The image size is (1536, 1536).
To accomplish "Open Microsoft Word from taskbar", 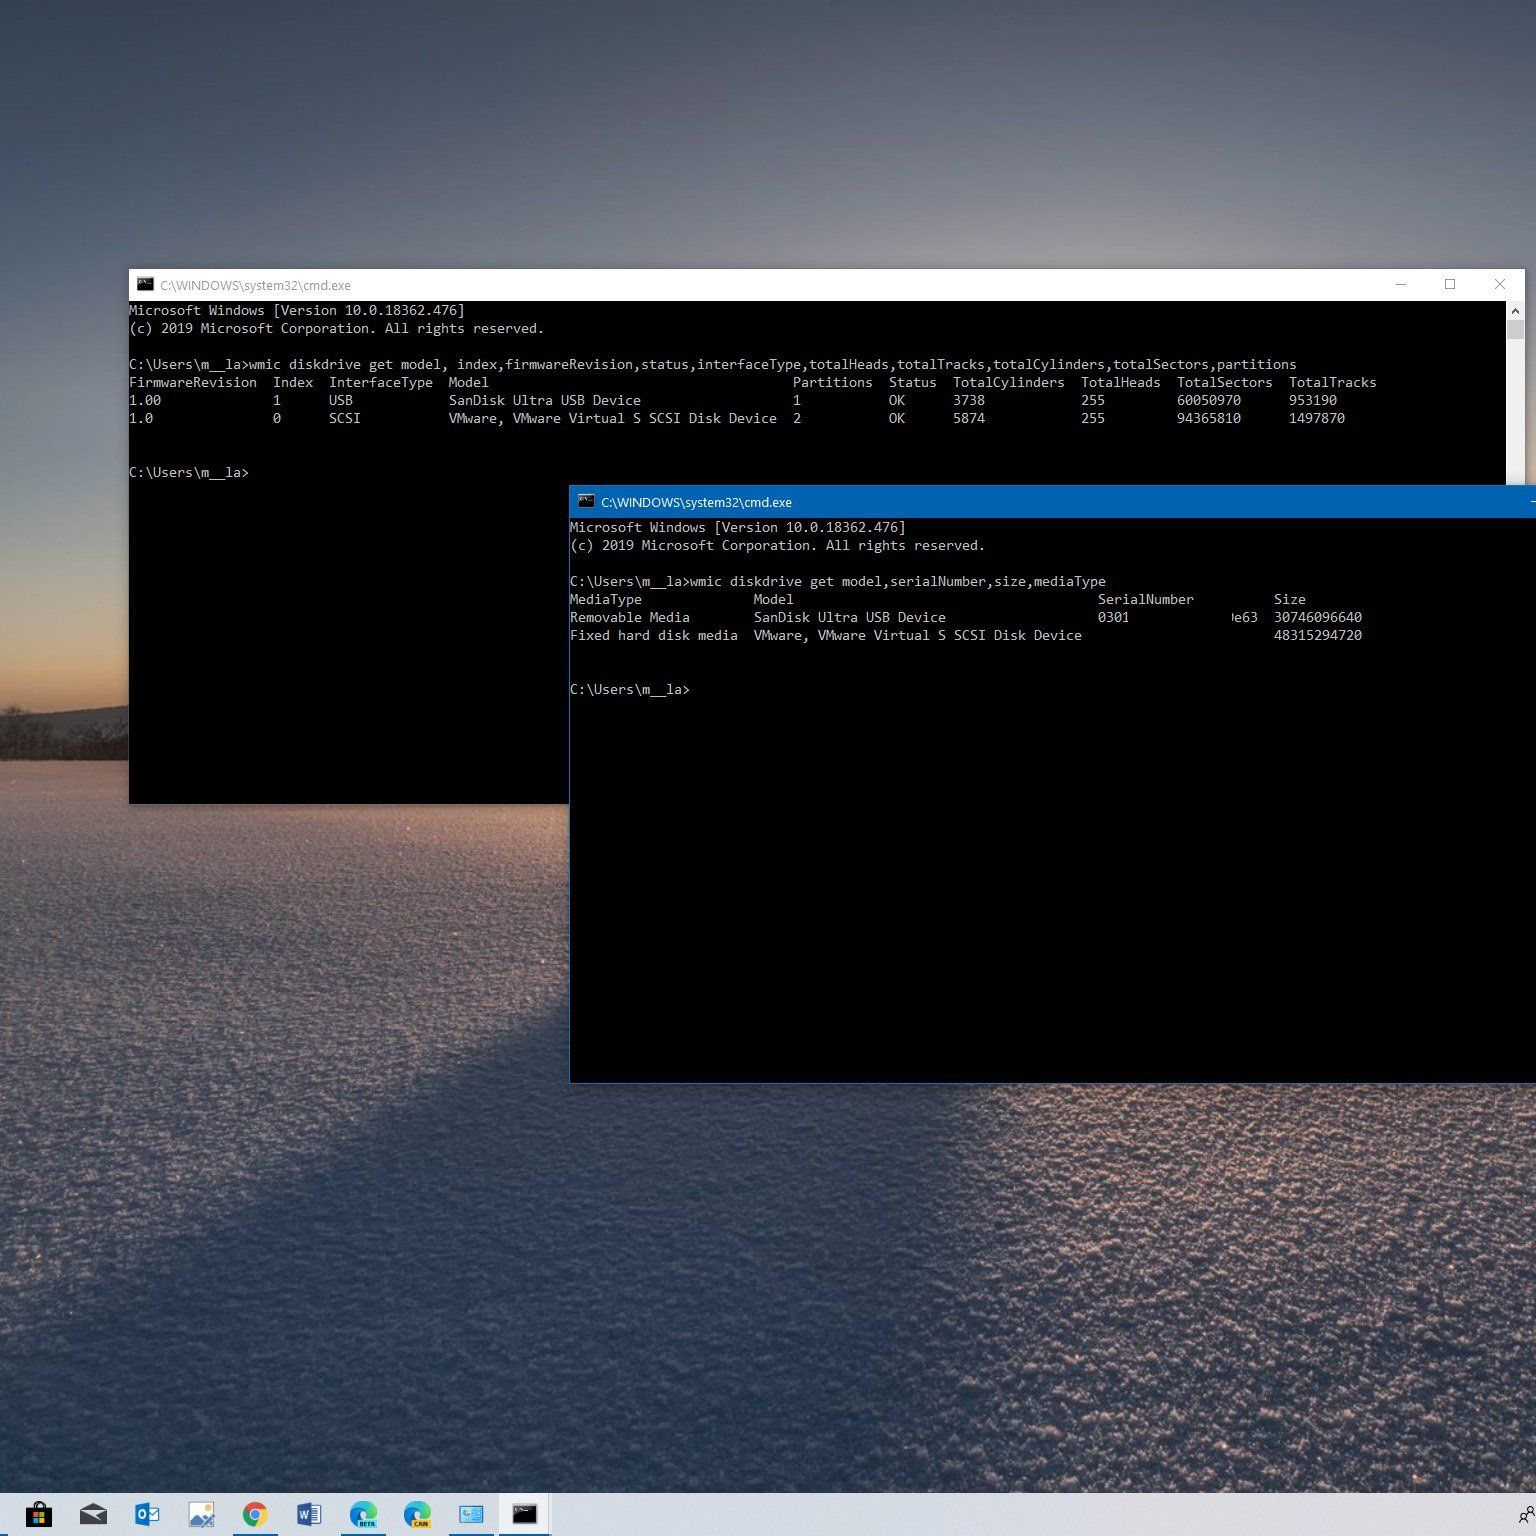I will pyautogui.click(x=309, y=1514).
